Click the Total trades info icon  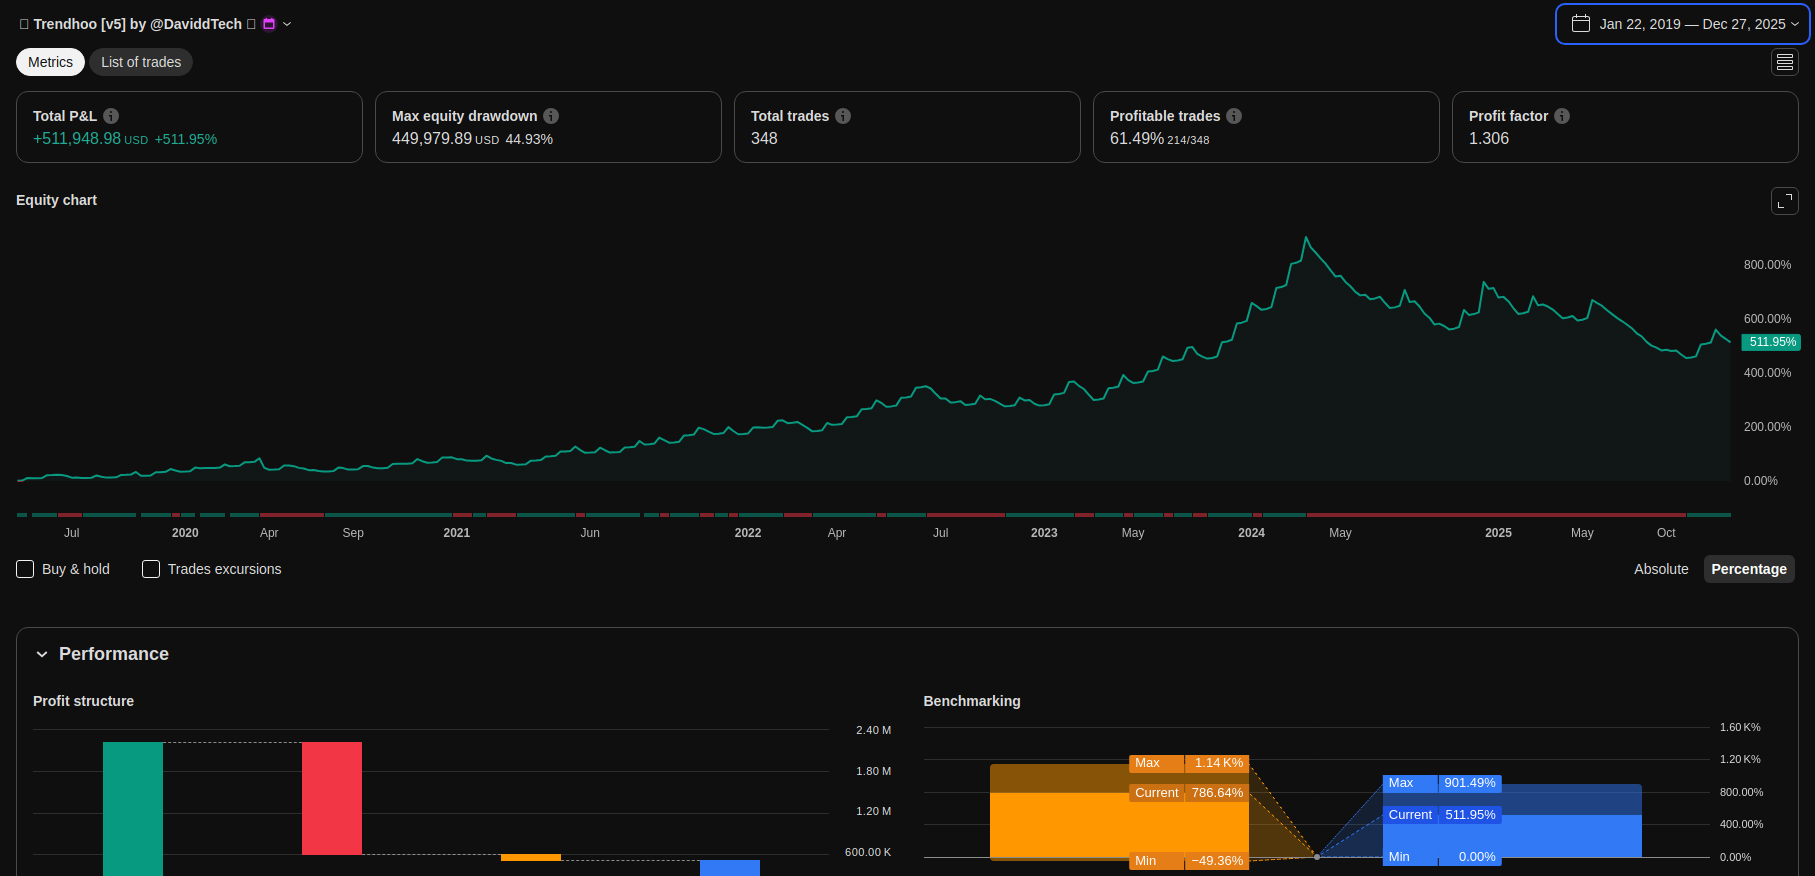843,116
